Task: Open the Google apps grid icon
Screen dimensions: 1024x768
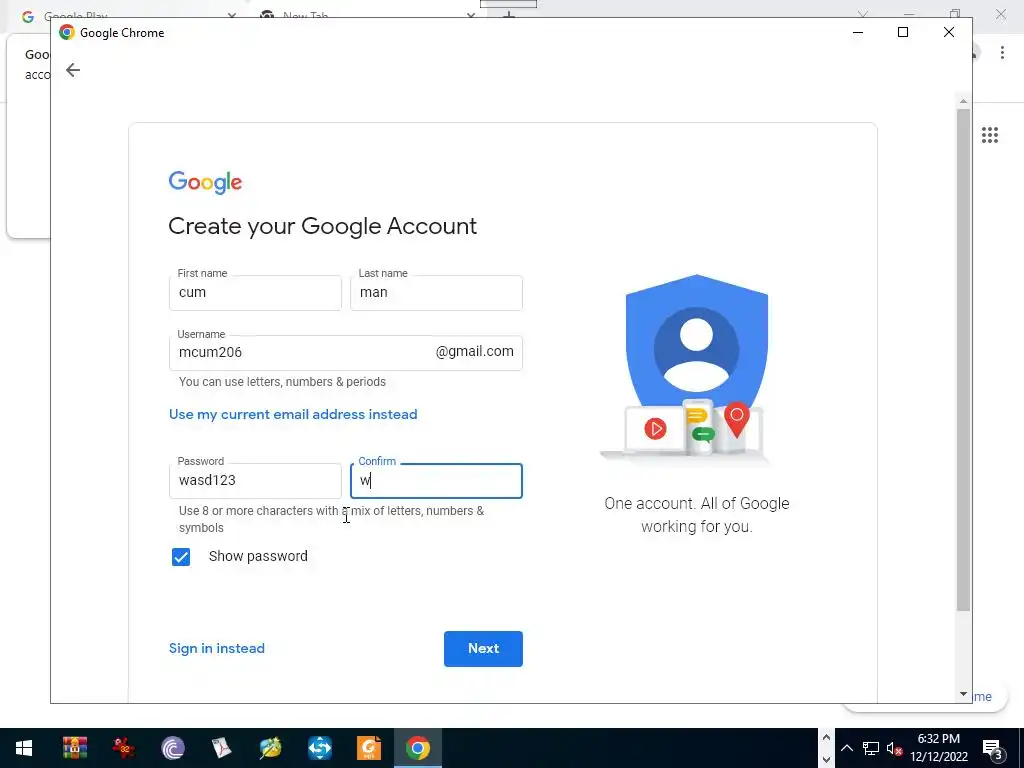Action: 989,135
